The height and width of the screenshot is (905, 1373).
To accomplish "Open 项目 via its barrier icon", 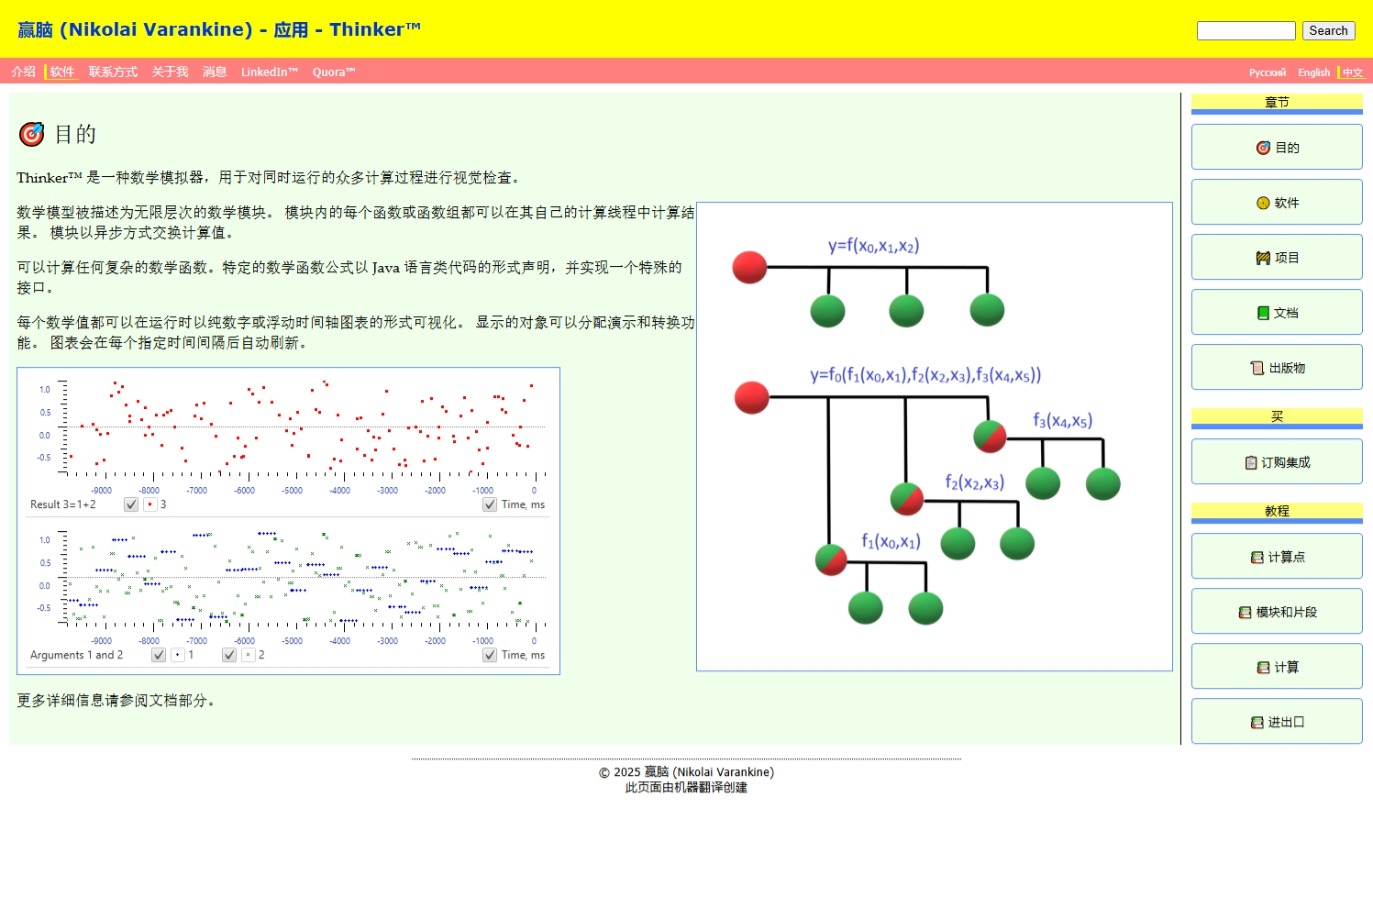I will point(1263,258).
